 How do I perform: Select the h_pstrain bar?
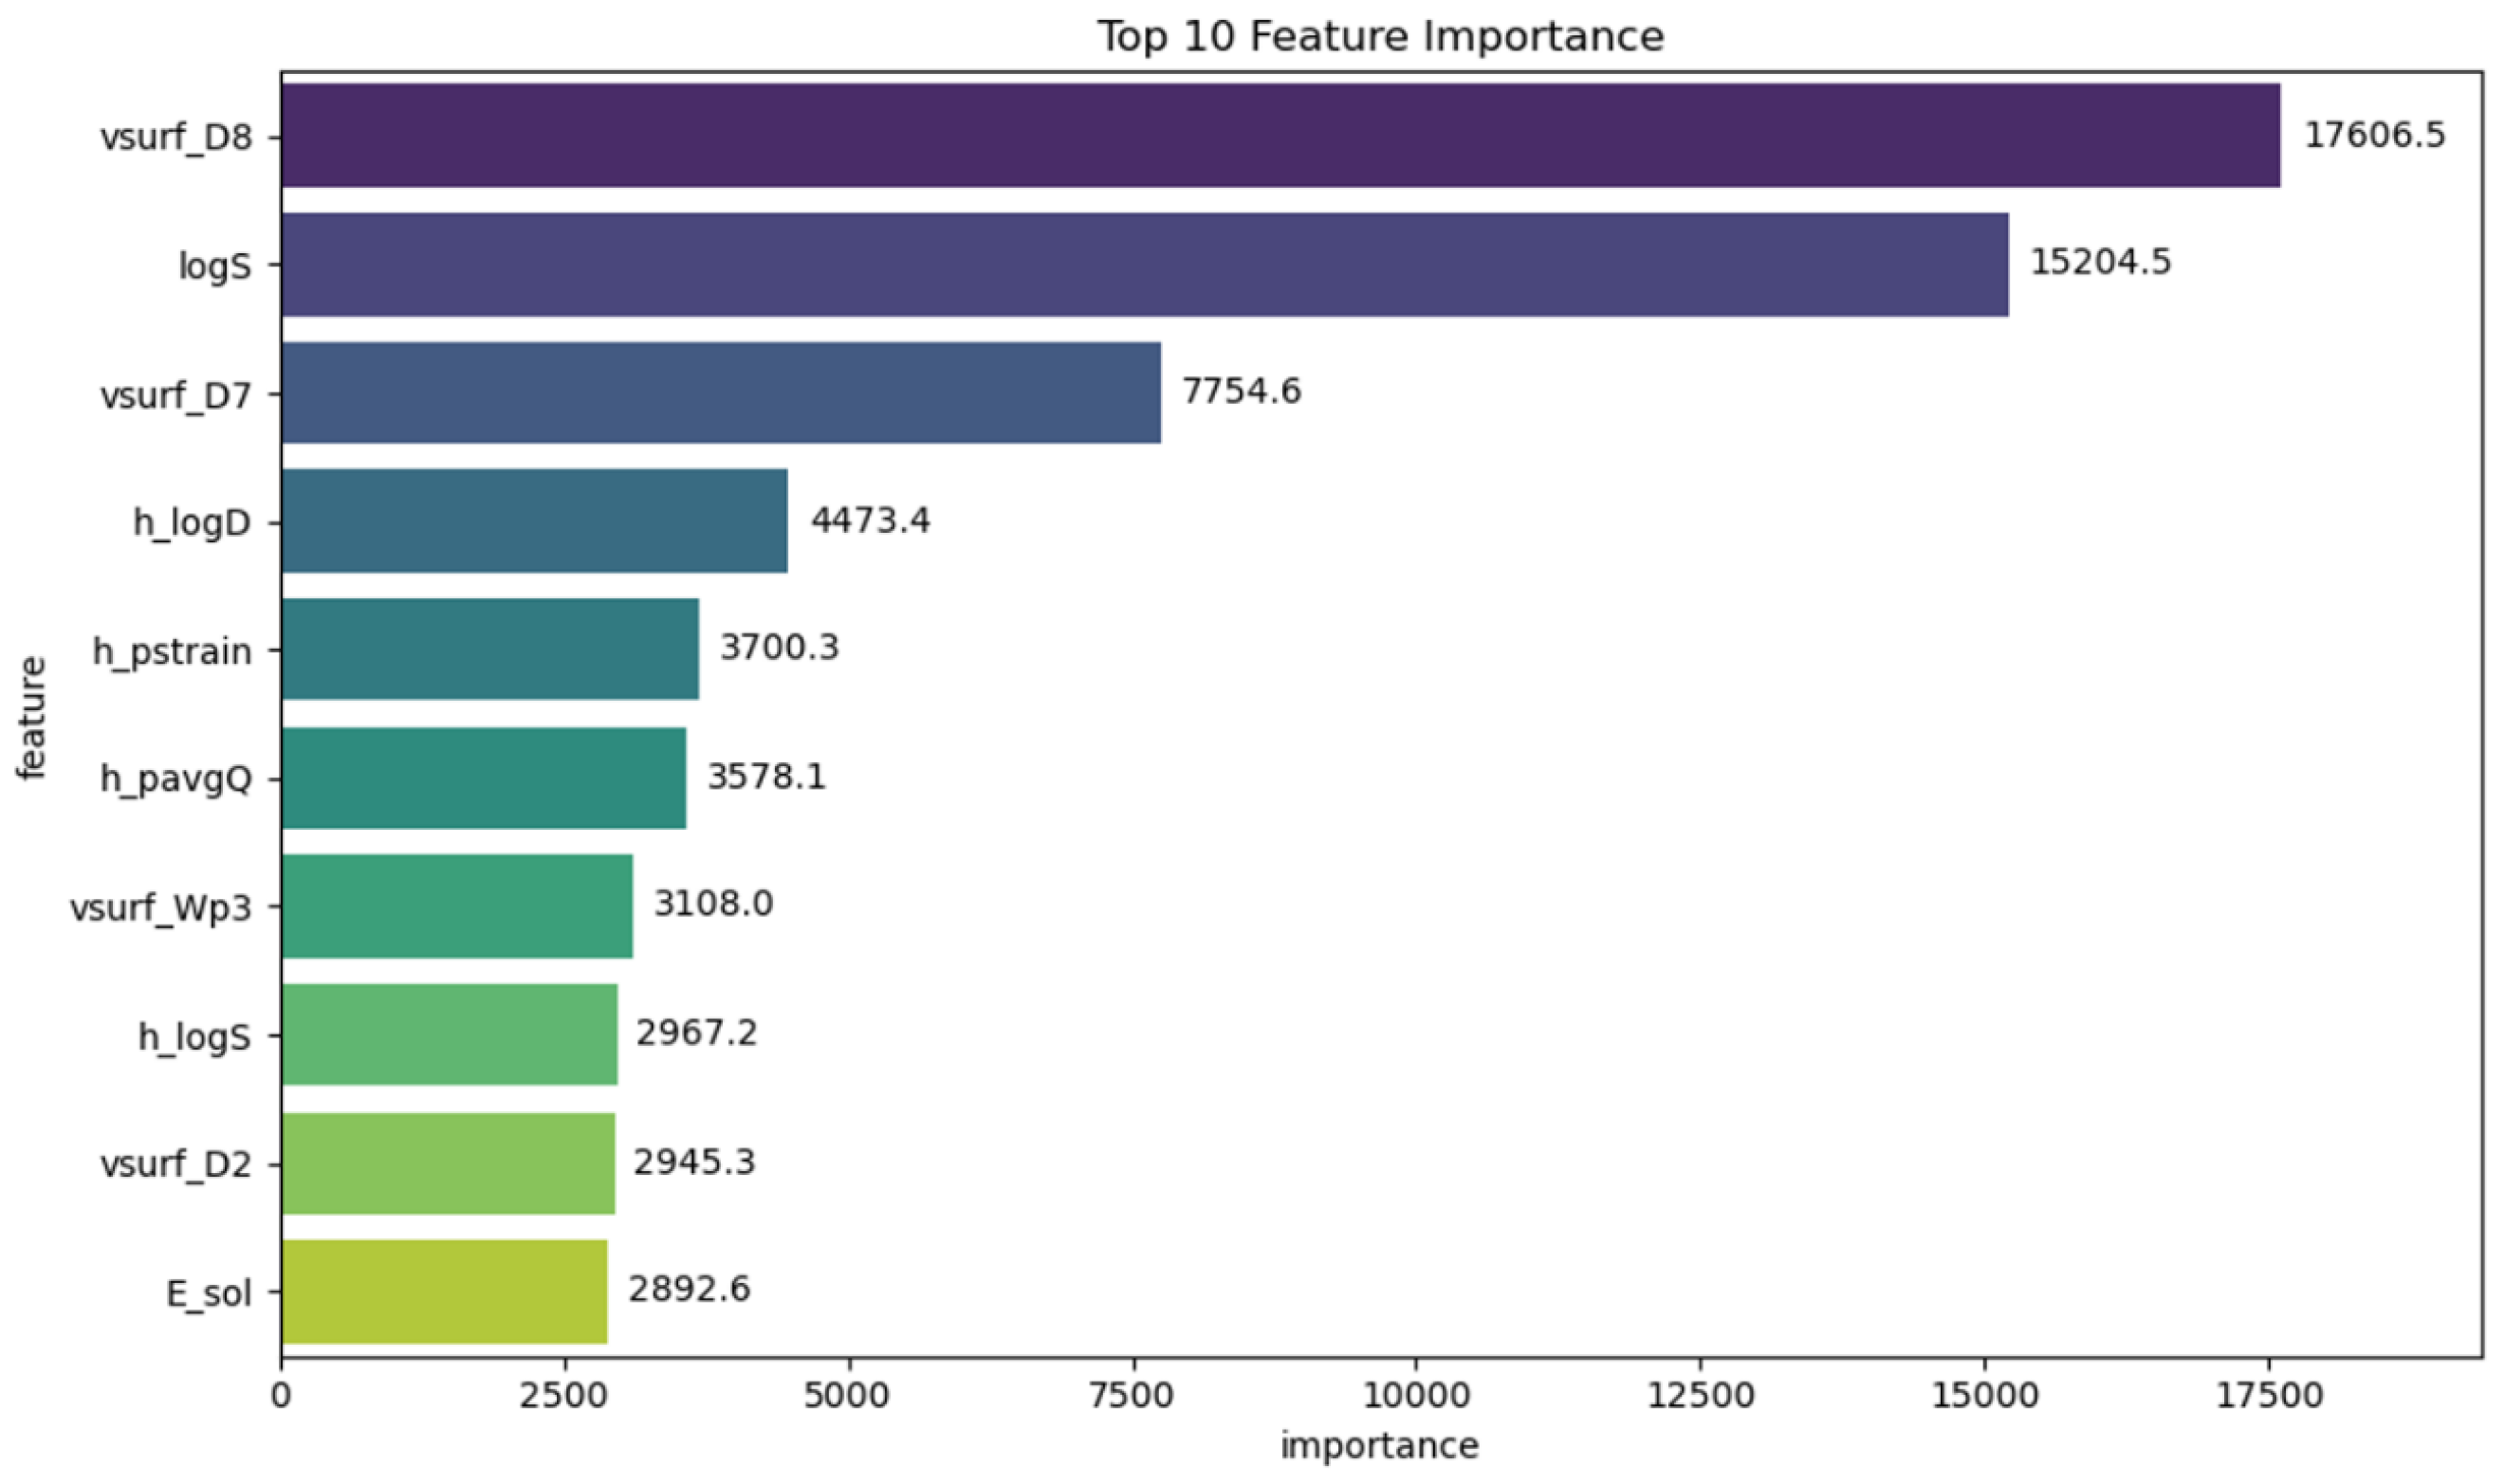click(490, 649)
